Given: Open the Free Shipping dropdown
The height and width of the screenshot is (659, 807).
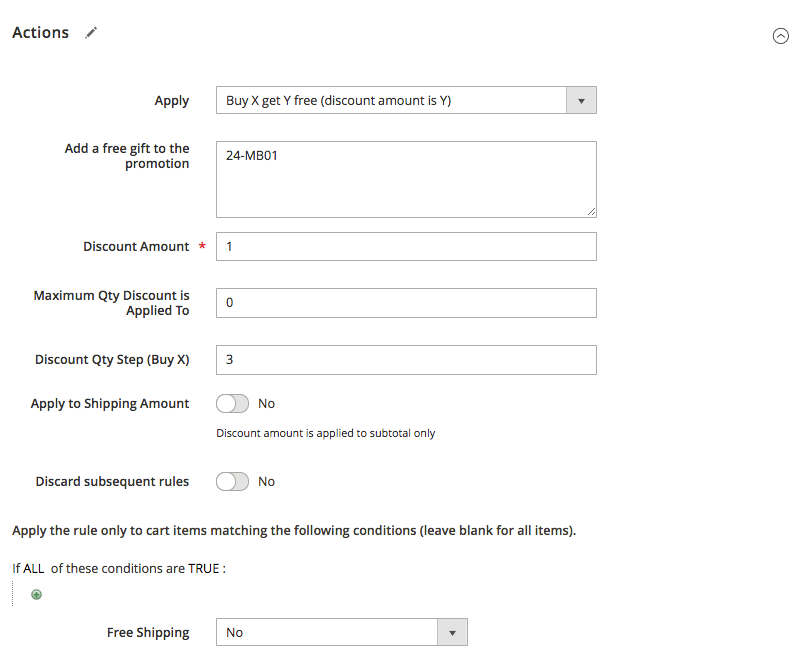Looking at the screenshot, I should [328, 632].
